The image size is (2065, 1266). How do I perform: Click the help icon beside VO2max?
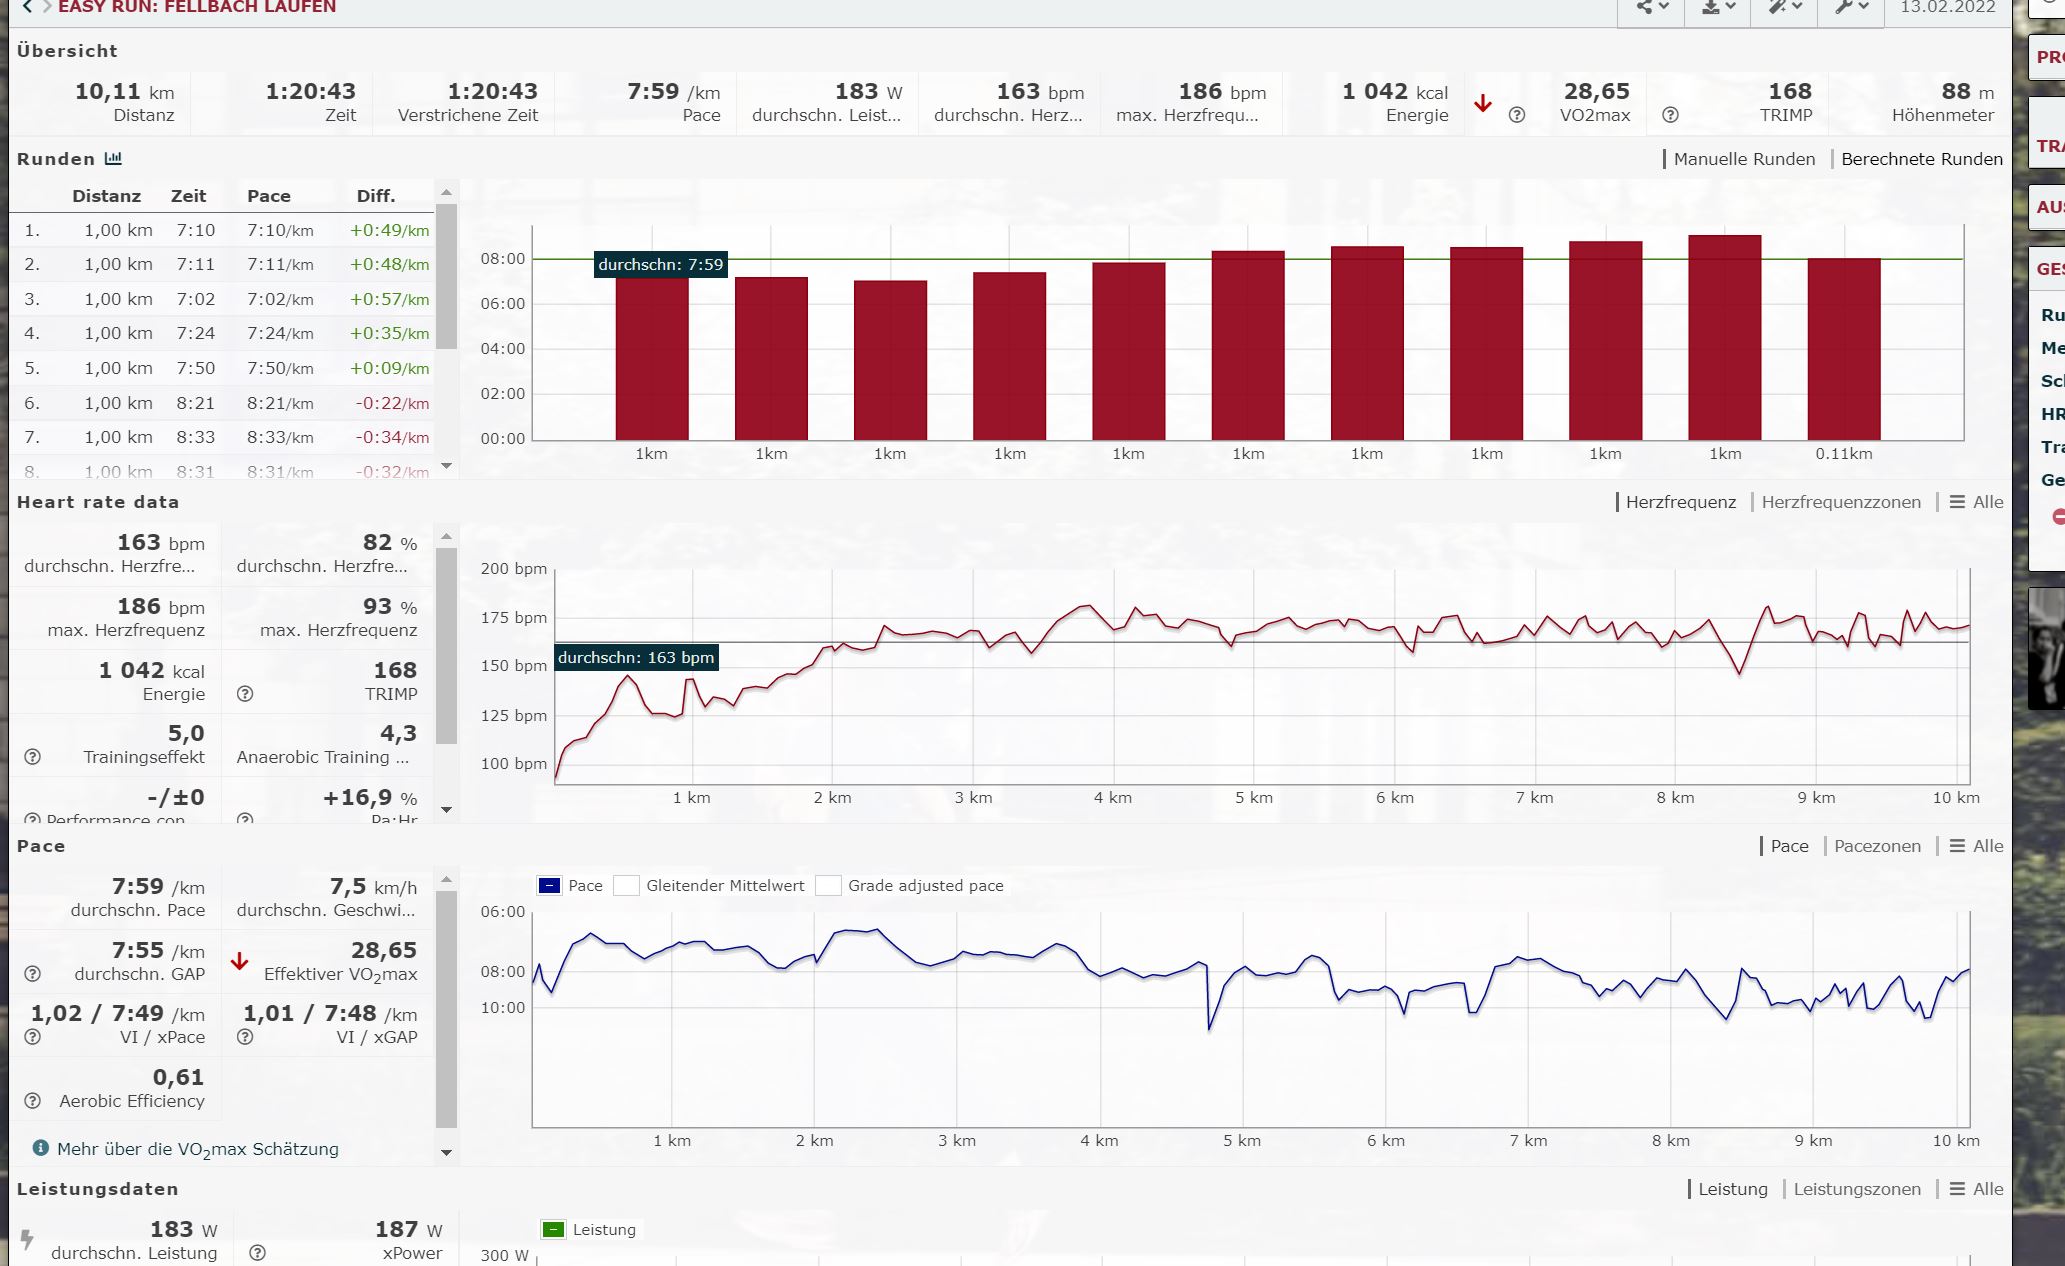[1517, 115]
